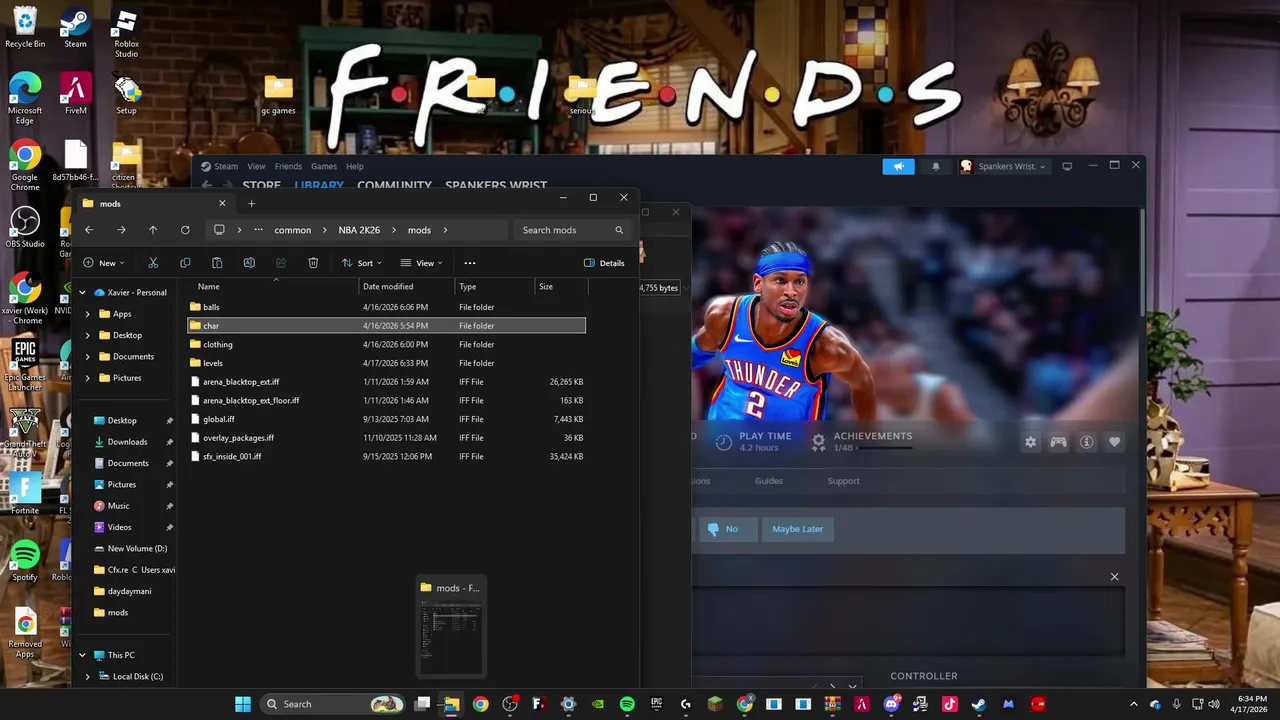The height and width of the screenshot is (720, 1280).
Task: Cut the selected item in File Explorer
Action: pyautogui.click(x=153, y=263)
